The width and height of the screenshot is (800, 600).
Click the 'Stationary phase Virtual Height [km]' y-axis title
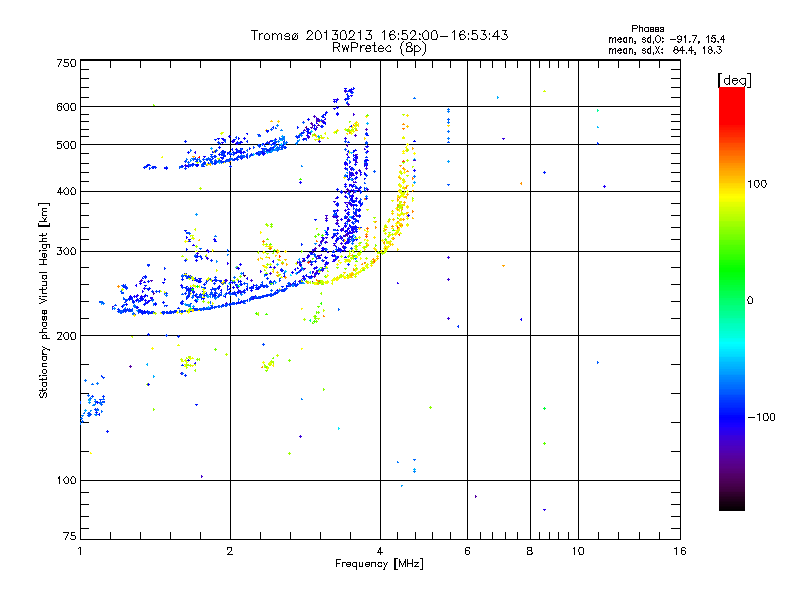44,300
